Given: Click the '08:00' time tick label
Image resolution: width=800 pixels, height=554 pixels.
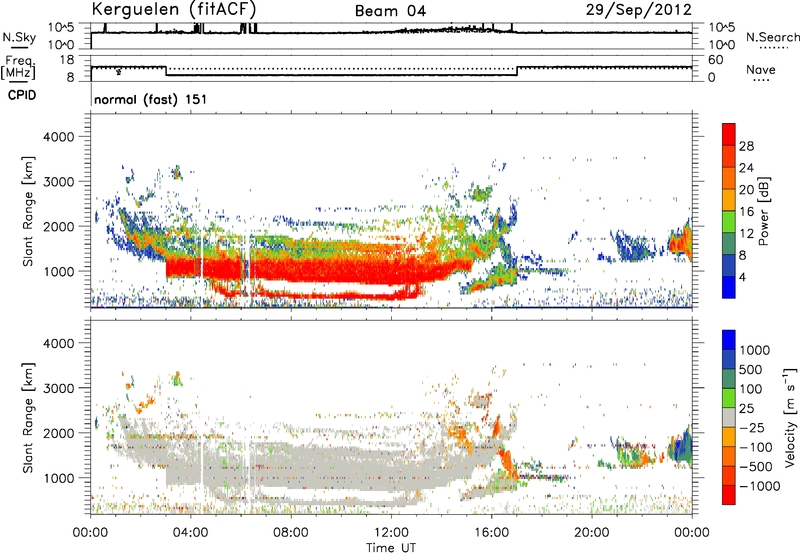Looking at the screenshot, I should (291, 533).
